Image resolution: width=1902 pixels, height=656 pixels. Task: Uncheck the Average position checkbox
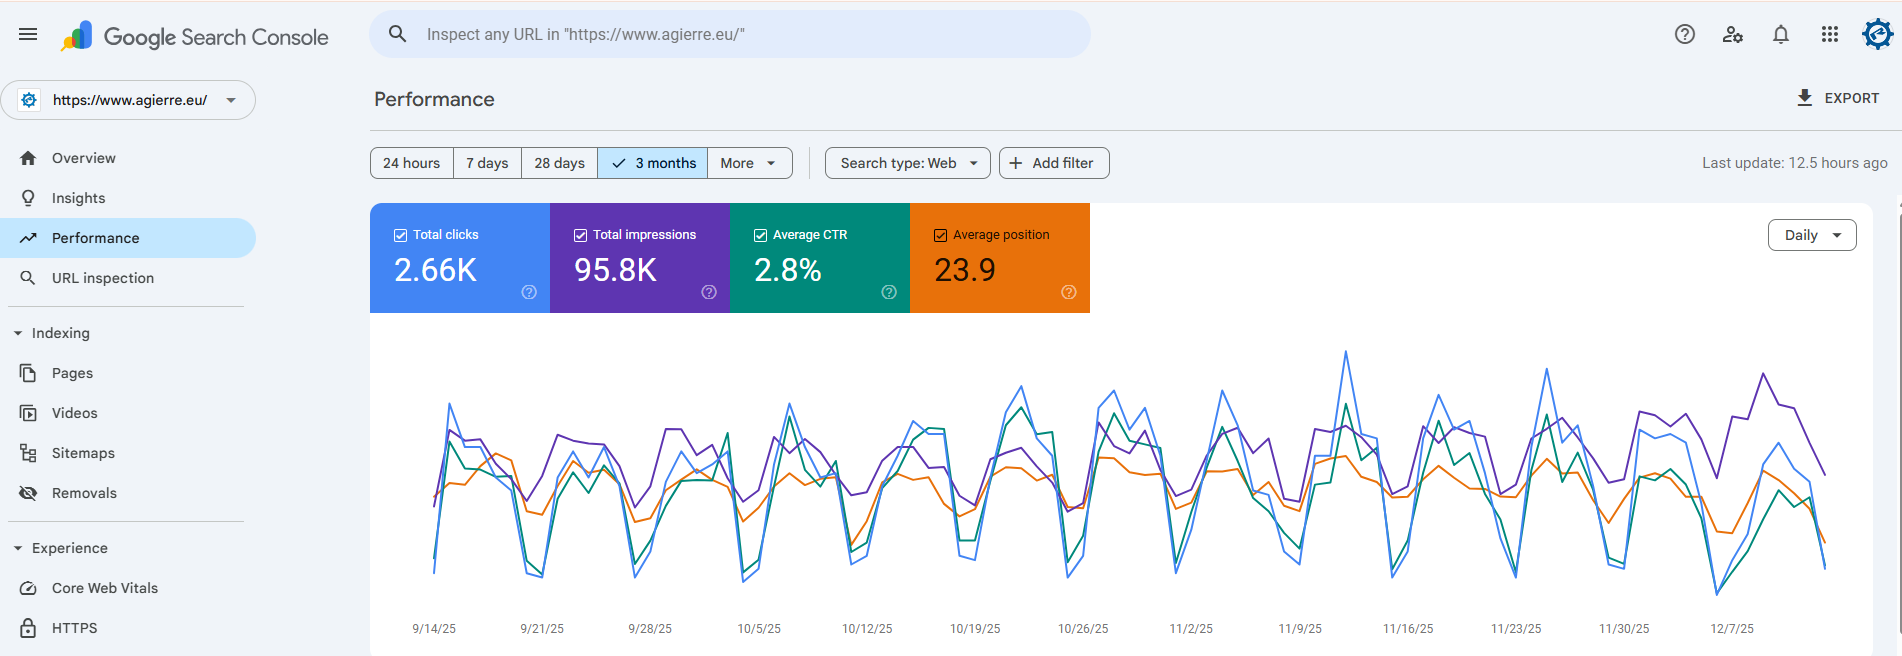click(940, 235)
